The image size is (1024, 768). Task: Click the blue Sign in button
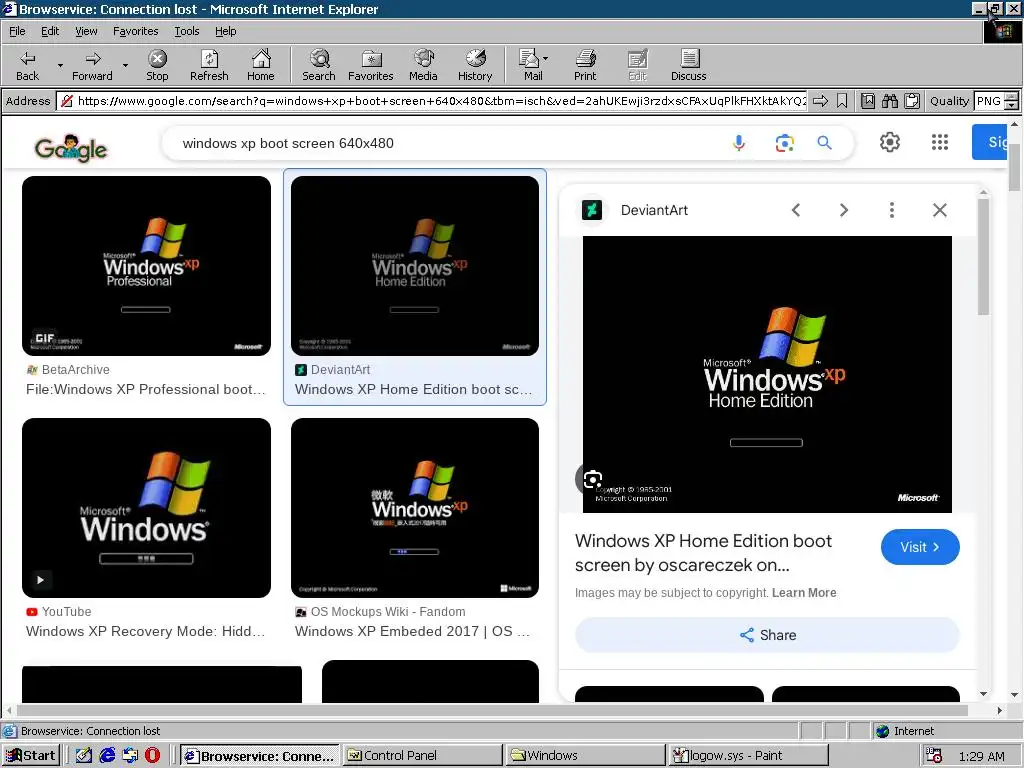(989, 142)
